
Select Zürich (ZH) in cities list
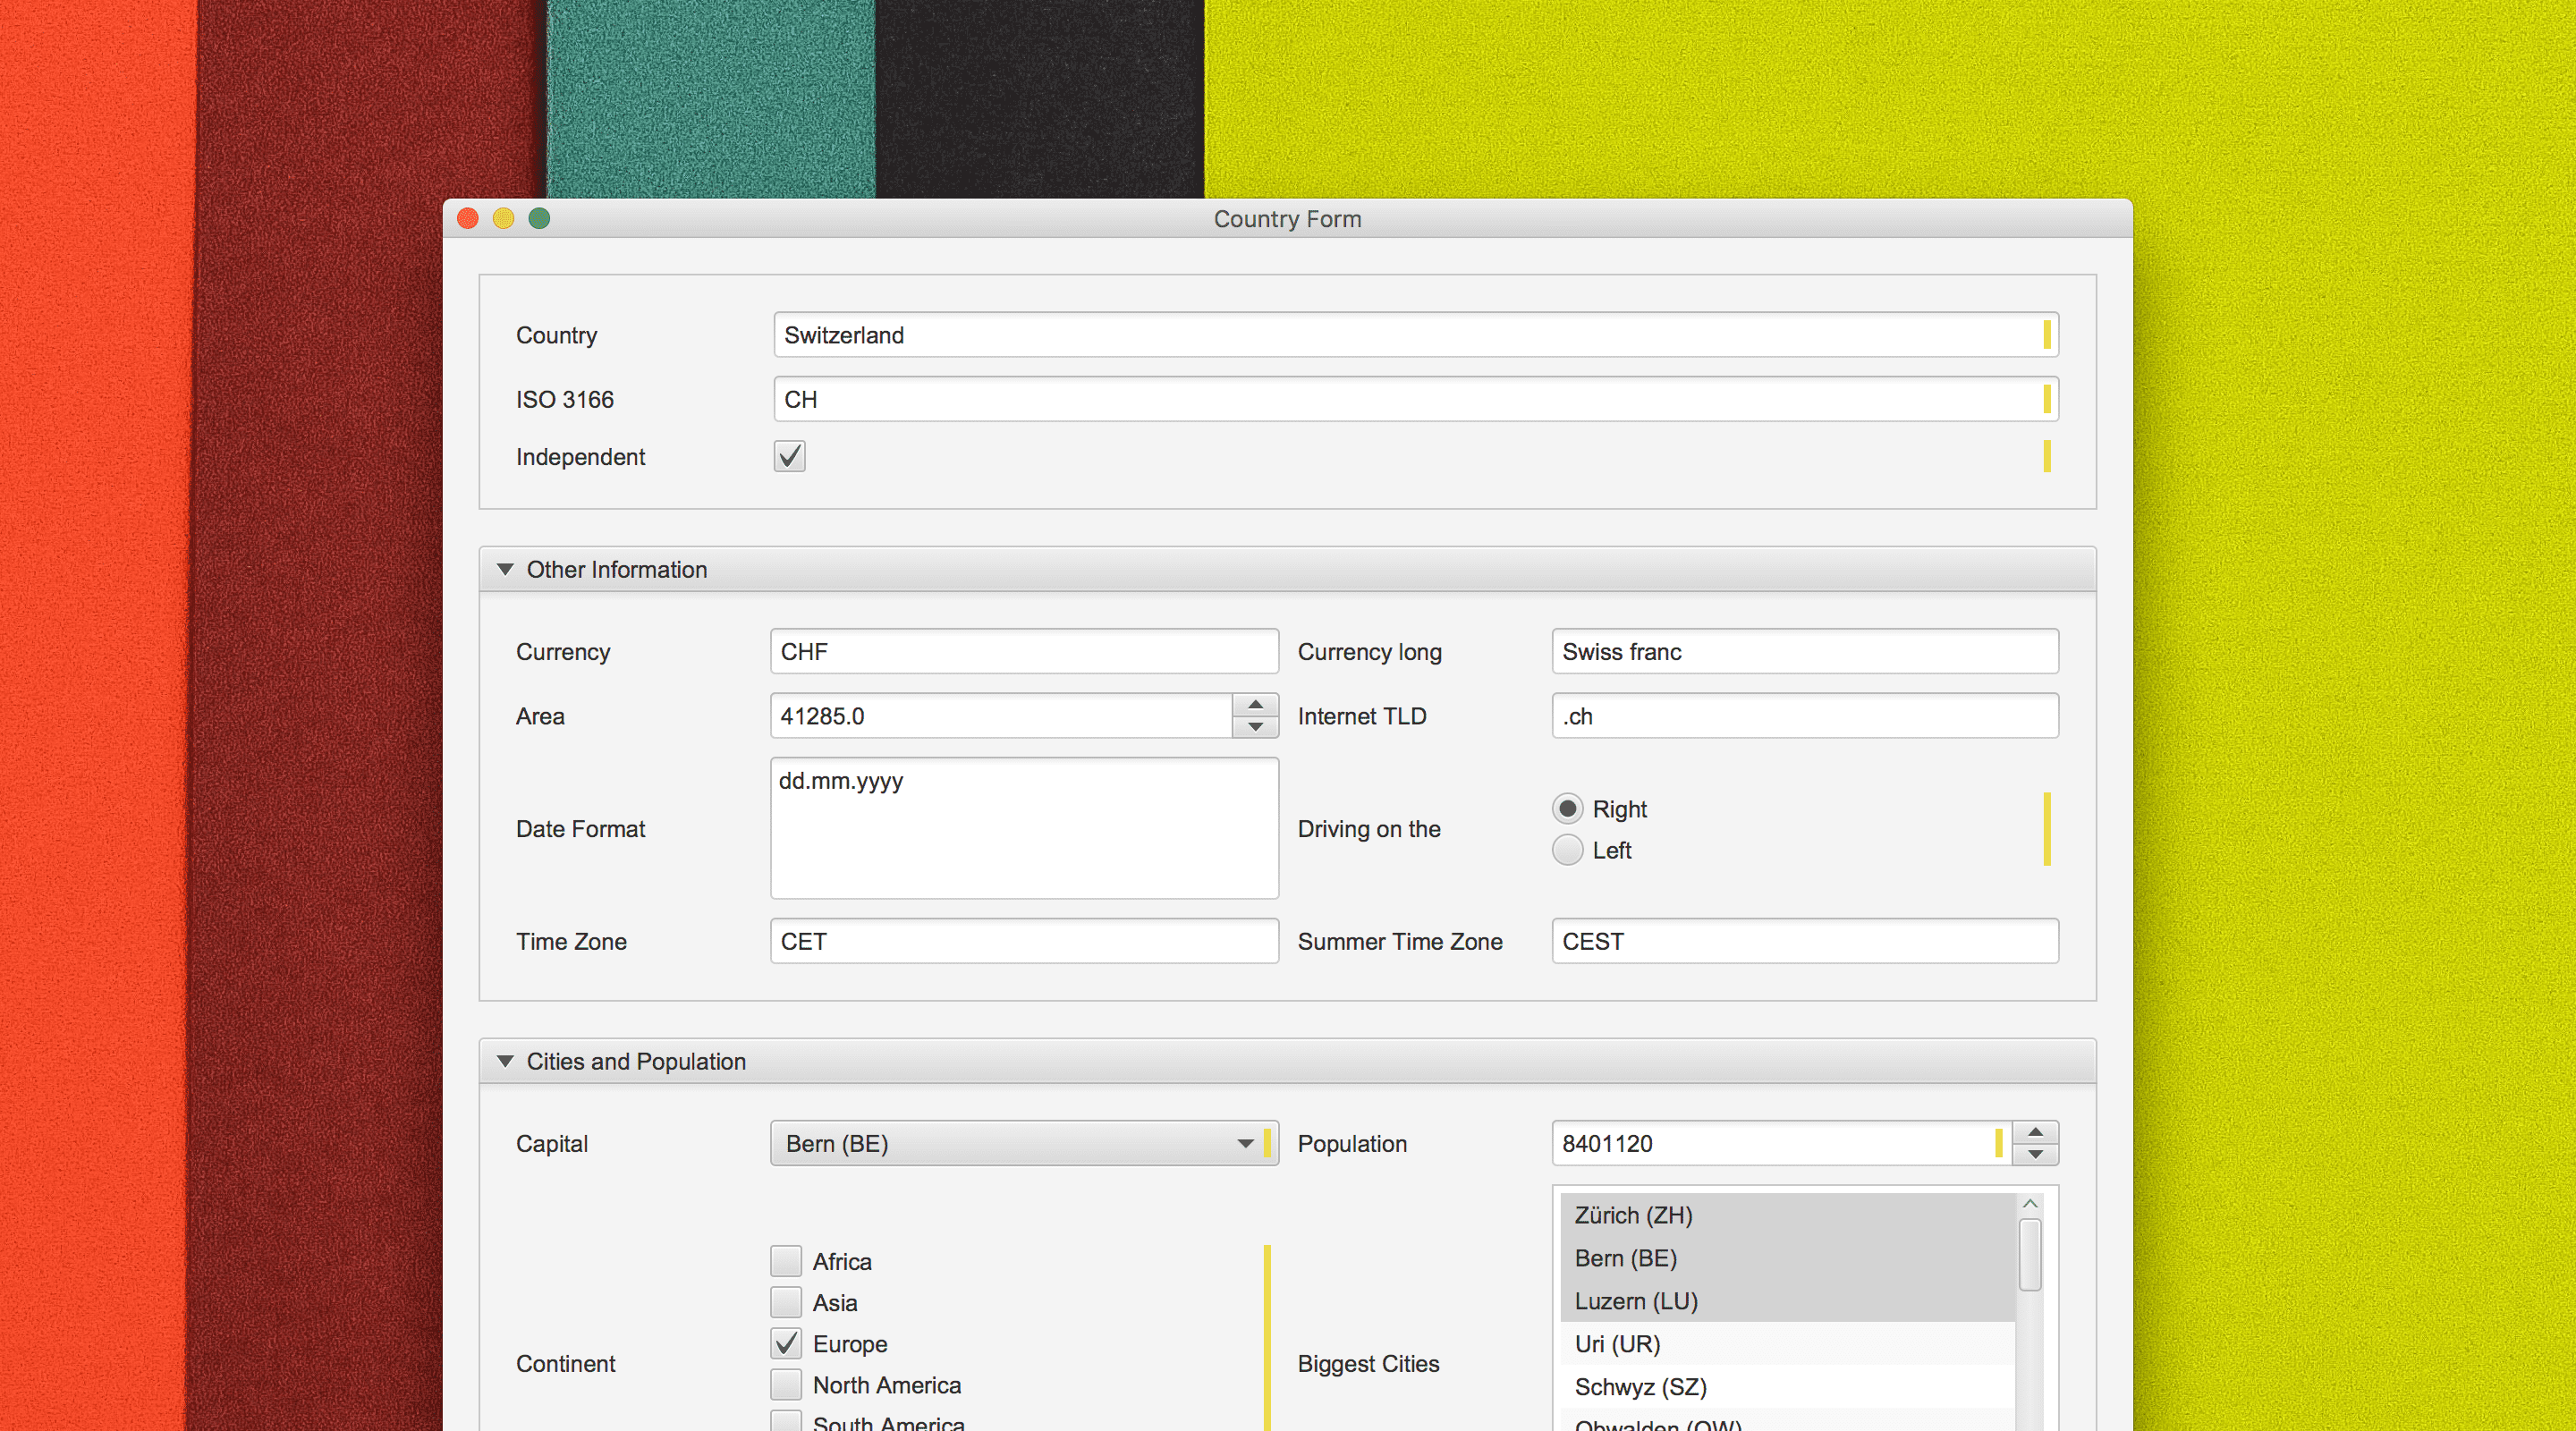1632,1215
